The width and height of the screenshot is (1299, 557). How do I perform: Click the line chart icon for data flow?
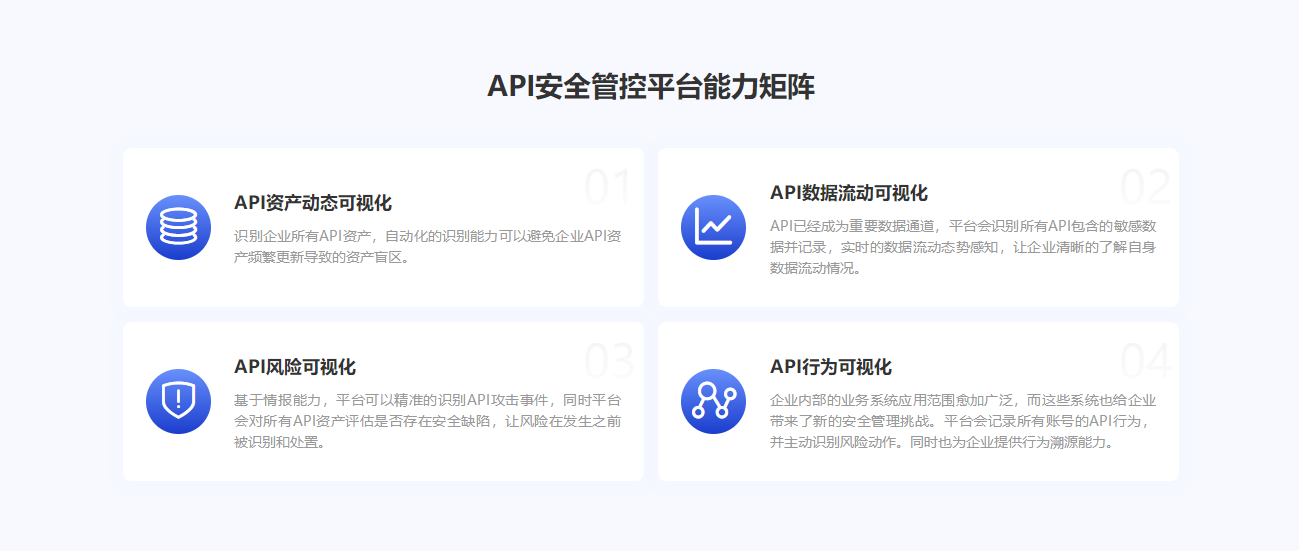coord(713,227)
